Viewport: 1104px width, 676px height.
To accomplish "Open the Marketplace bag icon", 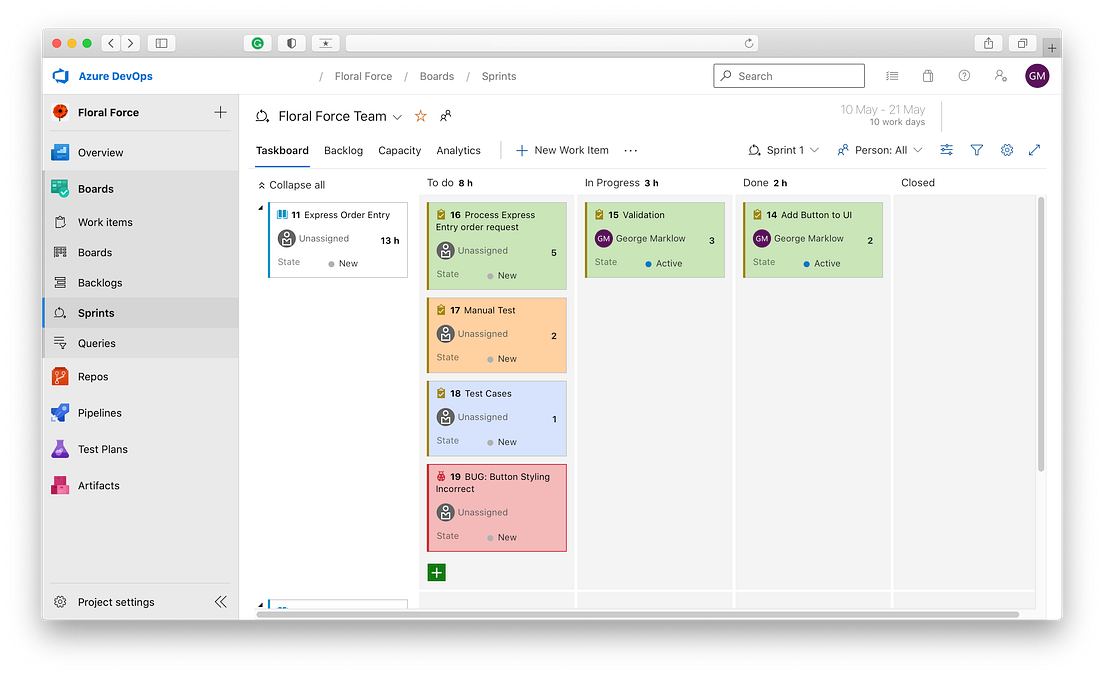I will [927, 76].
